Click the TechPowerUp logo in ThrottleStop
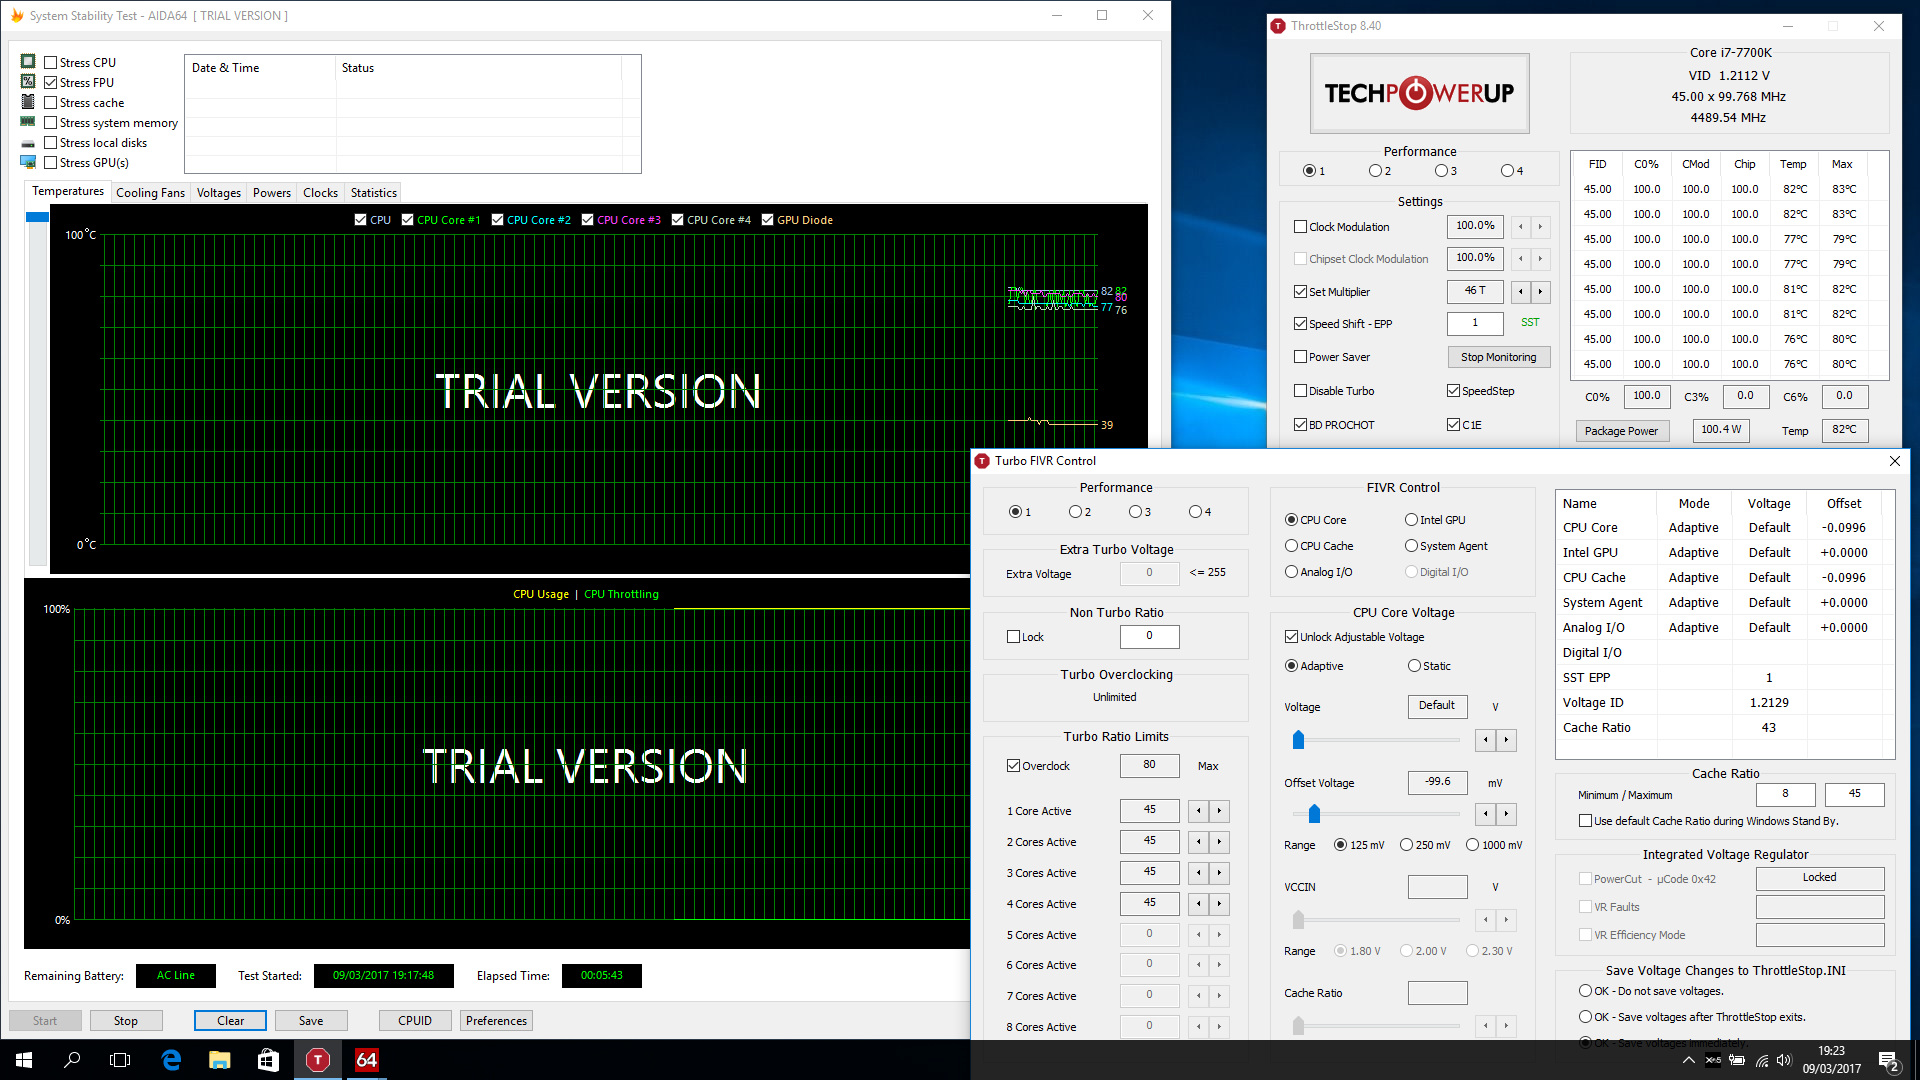This screenshot has width=1920, height=1080. pyautogui.click(x=1420, y=92)
